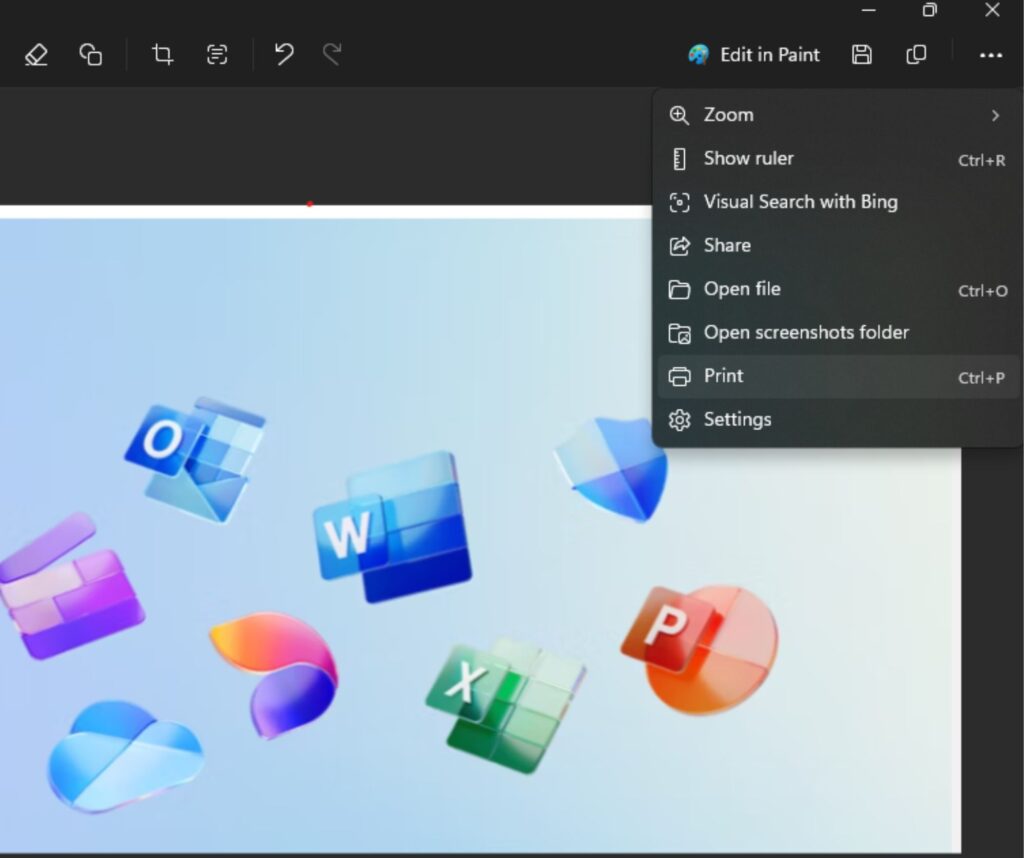1024x858 pixels.
Task: Minimize the Snipping Tool window
Action: pos(869,10)
